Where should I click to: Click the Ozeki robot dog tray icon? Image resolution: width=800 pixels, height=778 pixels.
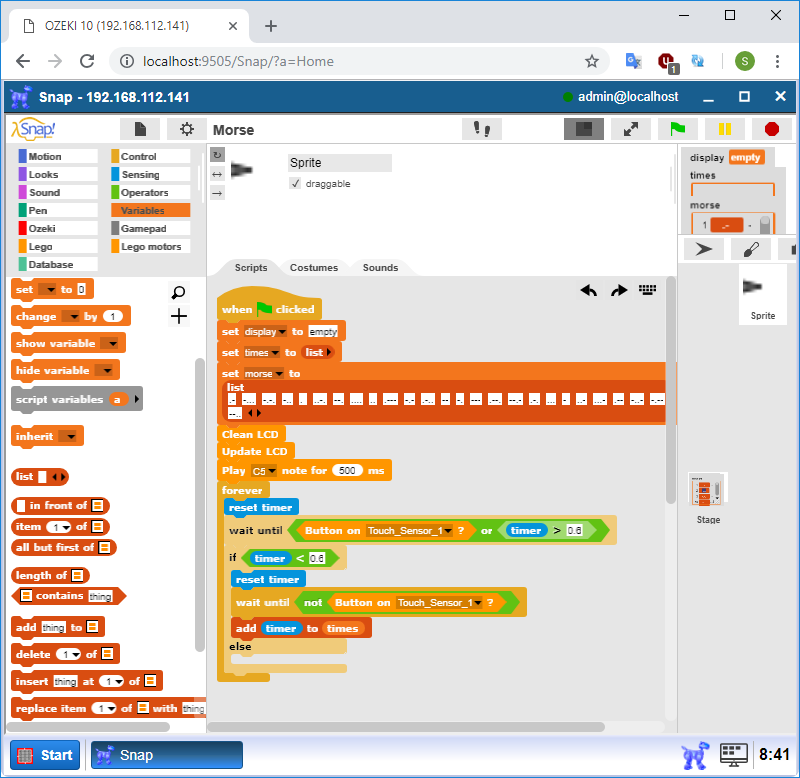(x=696, y=755)
